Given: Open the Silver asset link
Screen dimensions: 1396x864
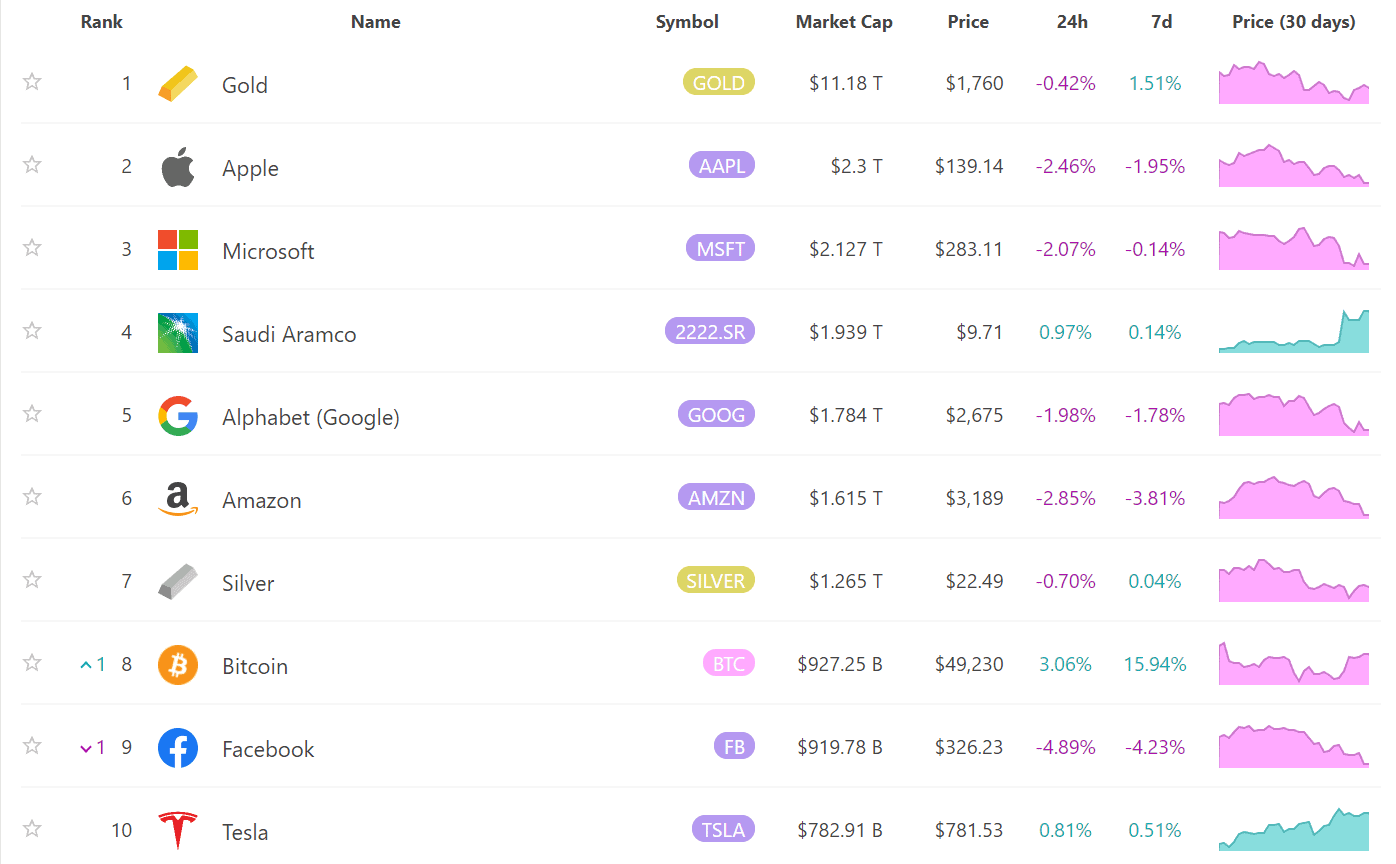Looking at the screenshot, I should coord(248,583).
